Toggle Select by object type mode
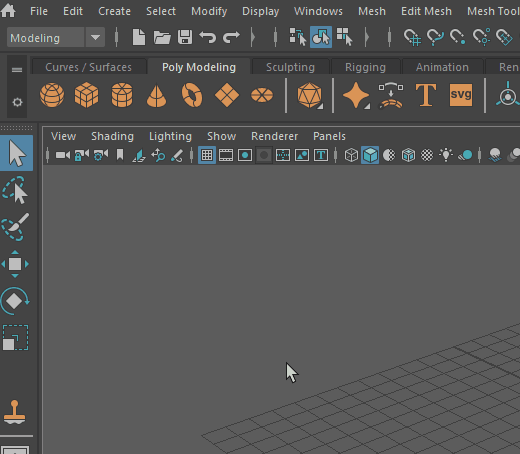Viewport: 520px width, 454px height. click(x=321, y=37)
